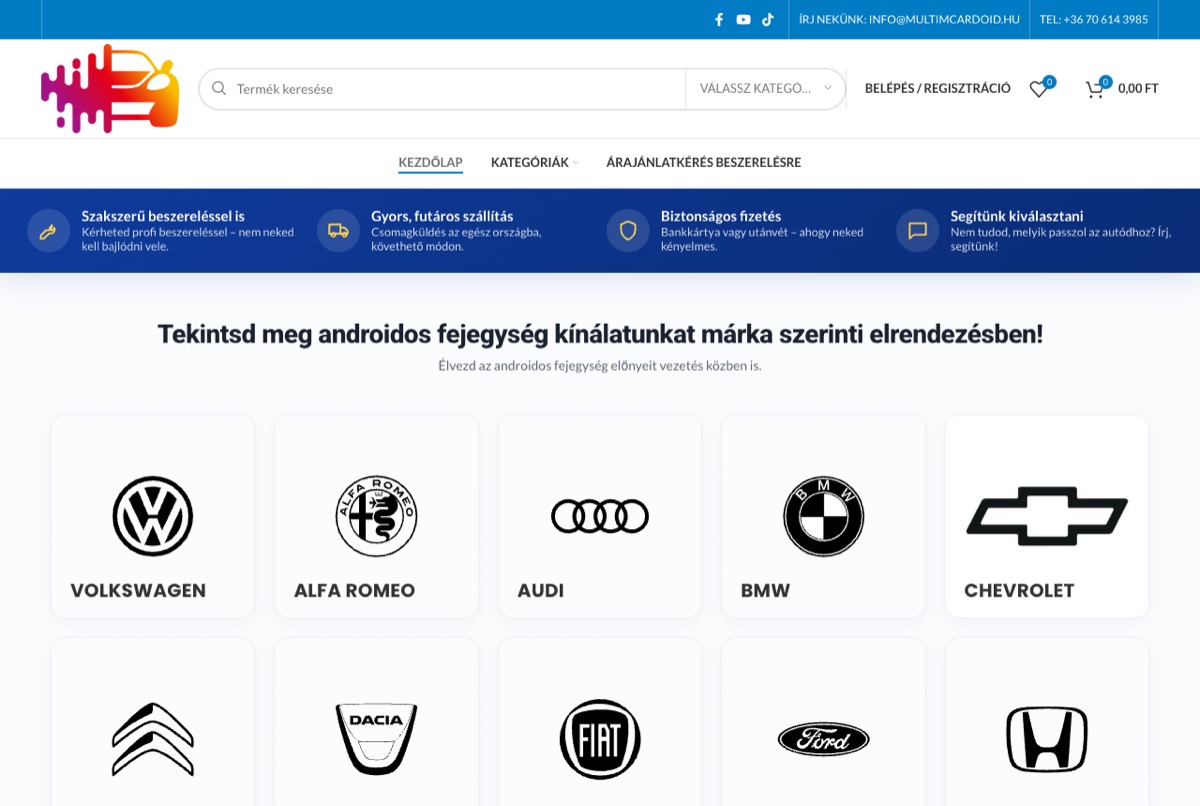
Task: Click Belépés / Regisztráció link
Action: point(938,89)
